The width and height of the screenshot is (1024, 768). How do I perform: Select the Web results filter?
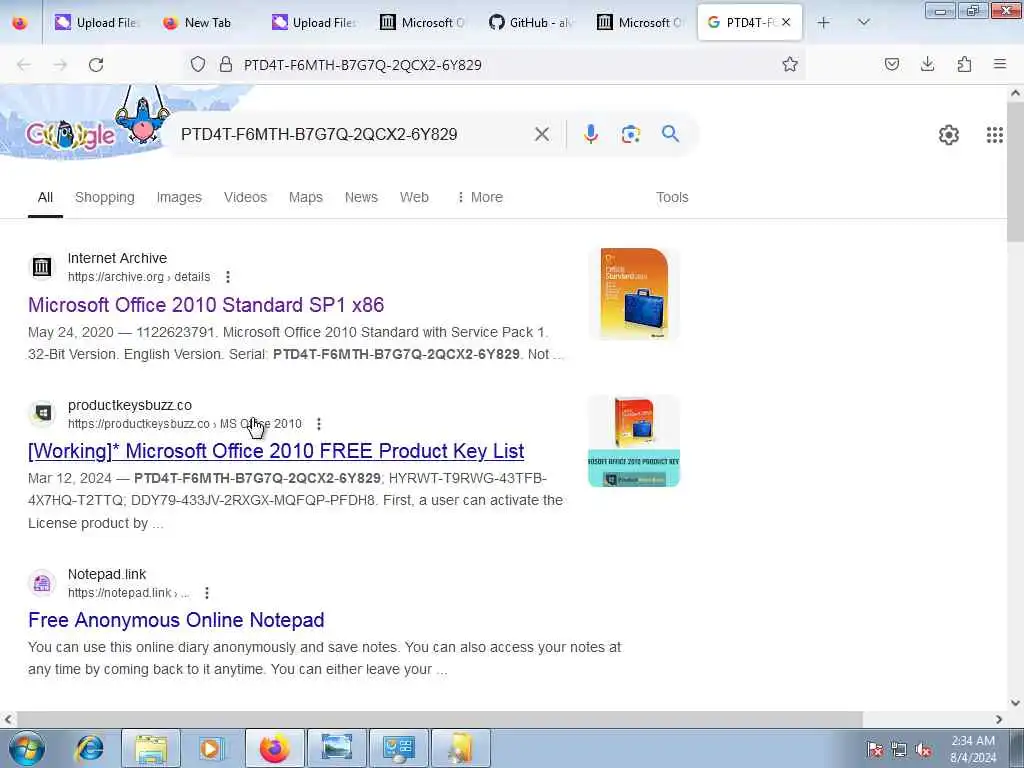(x=414, y=197)
